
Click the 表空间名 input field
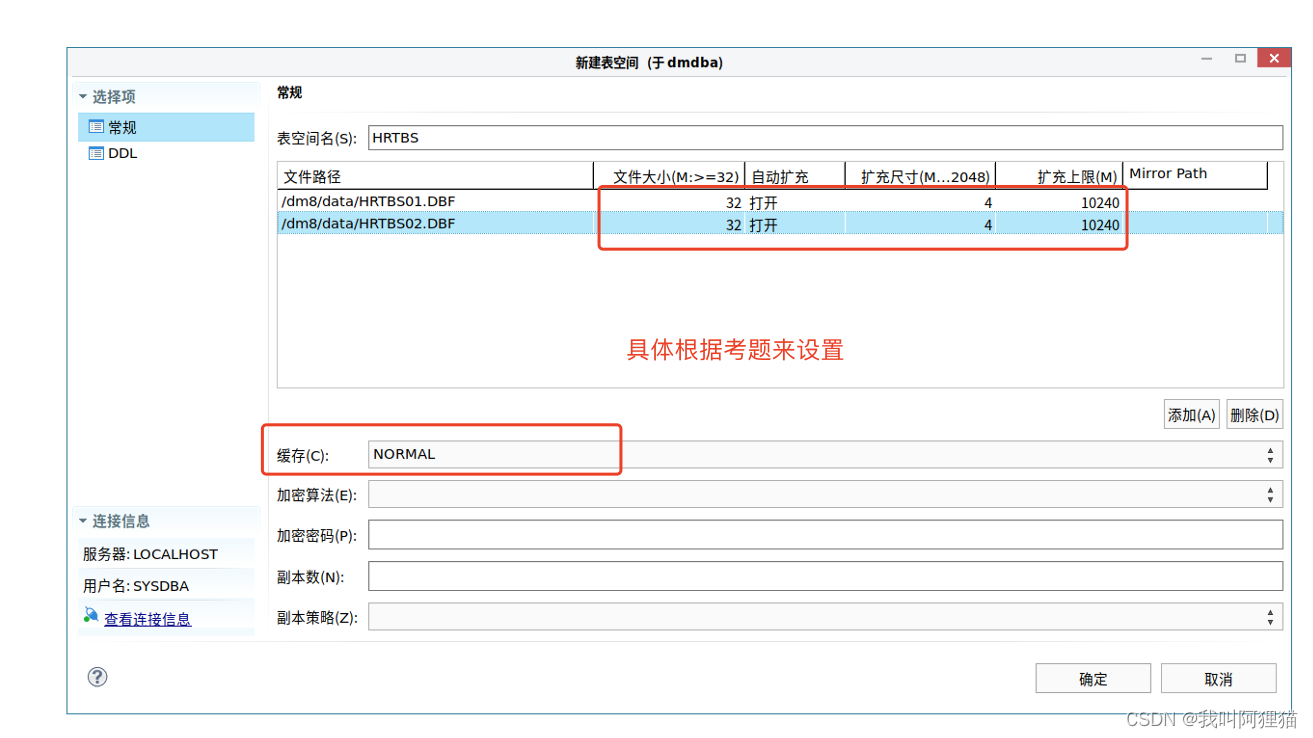[x=825, y=138]
